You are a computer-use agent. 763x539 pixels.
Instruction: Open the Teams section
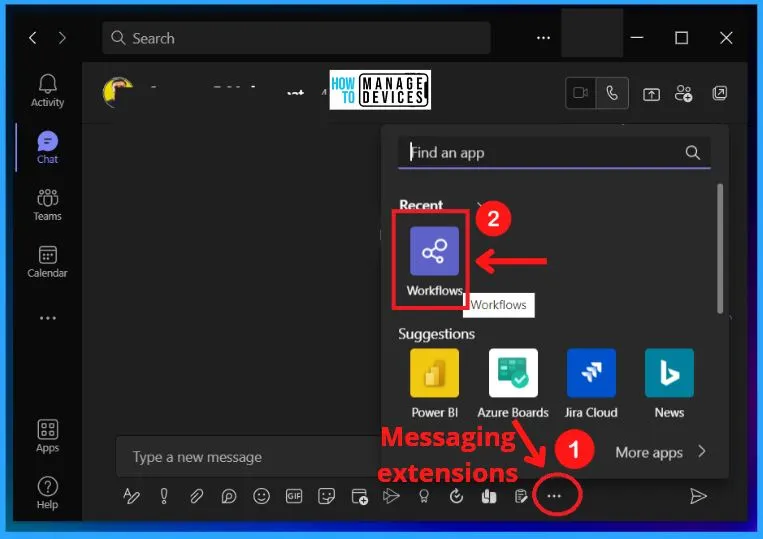pyautogui.click(x=47, y=205)
